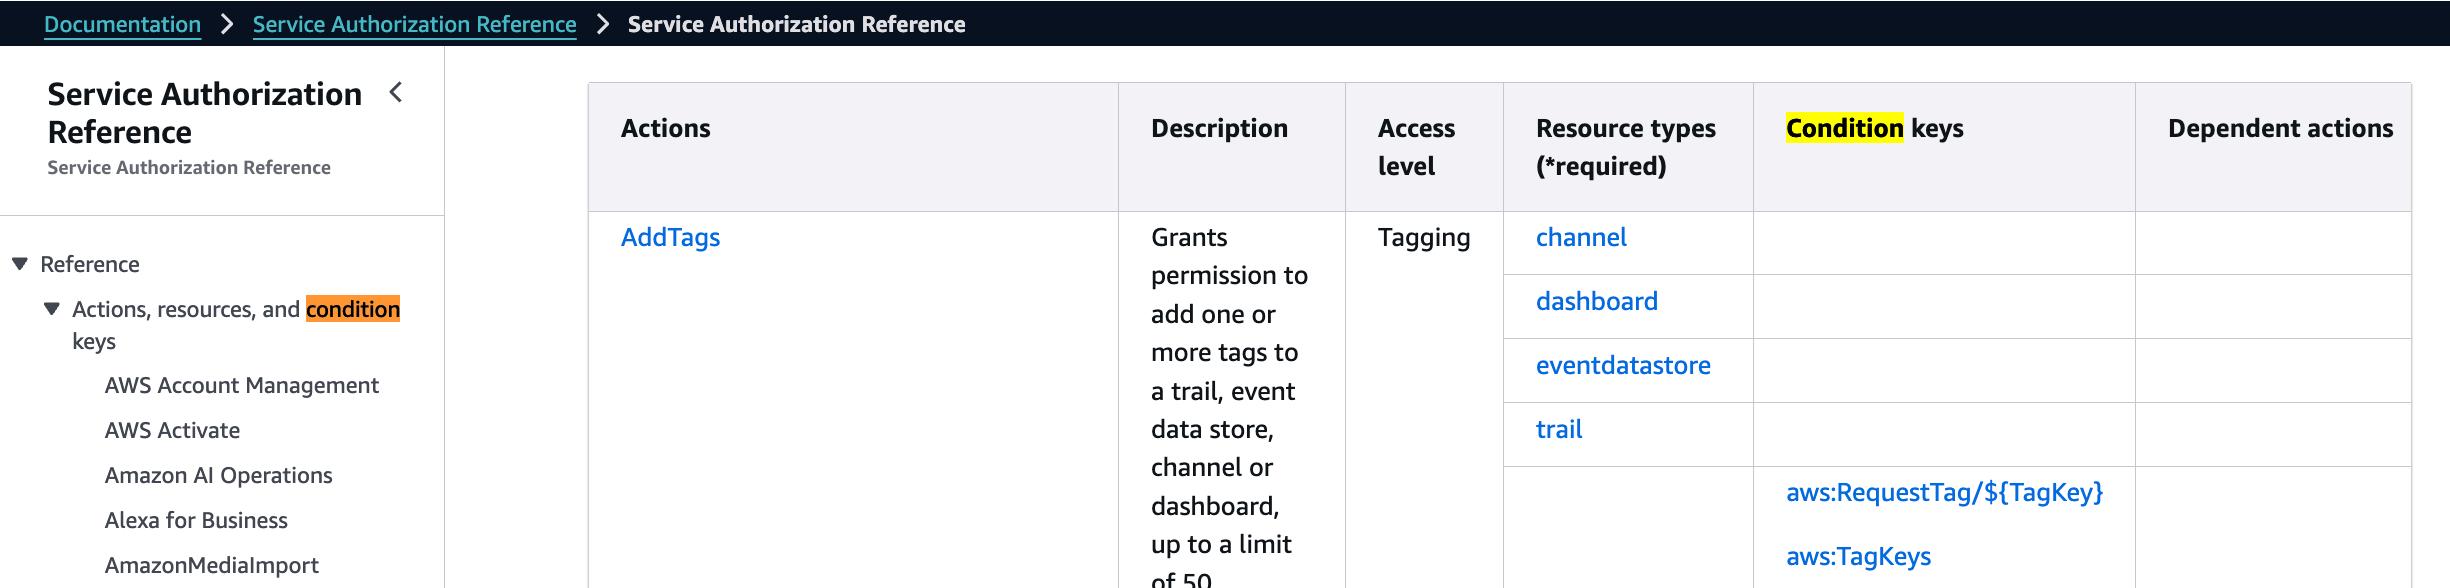Image resolution: width=2450 pixels, height=588 pixels.
Task: Collapse the Reference tree section
Action: (x=20, y=264)
